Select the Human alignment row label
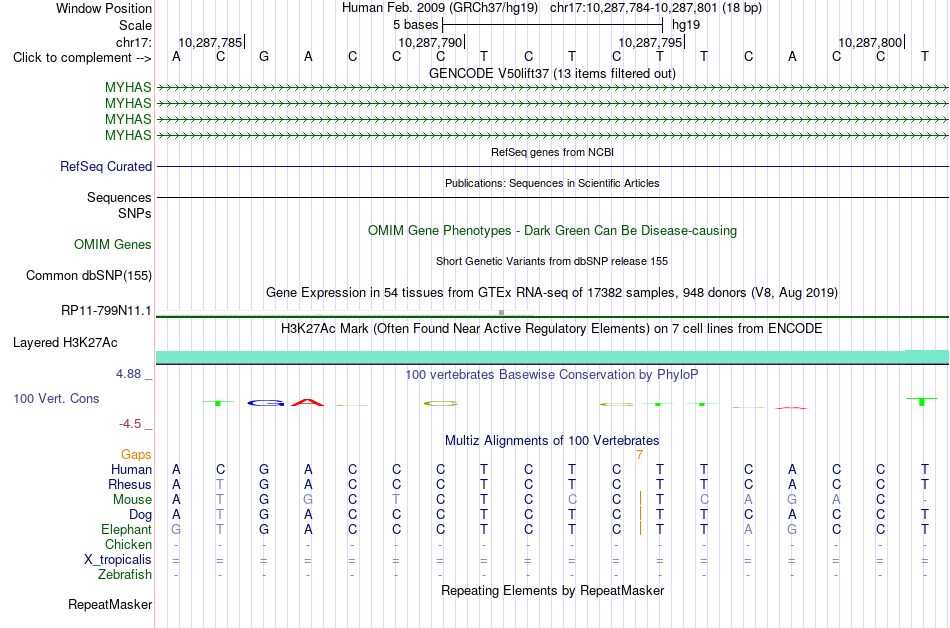This screenshot has width=950, height=628. [x=131, y=469]
